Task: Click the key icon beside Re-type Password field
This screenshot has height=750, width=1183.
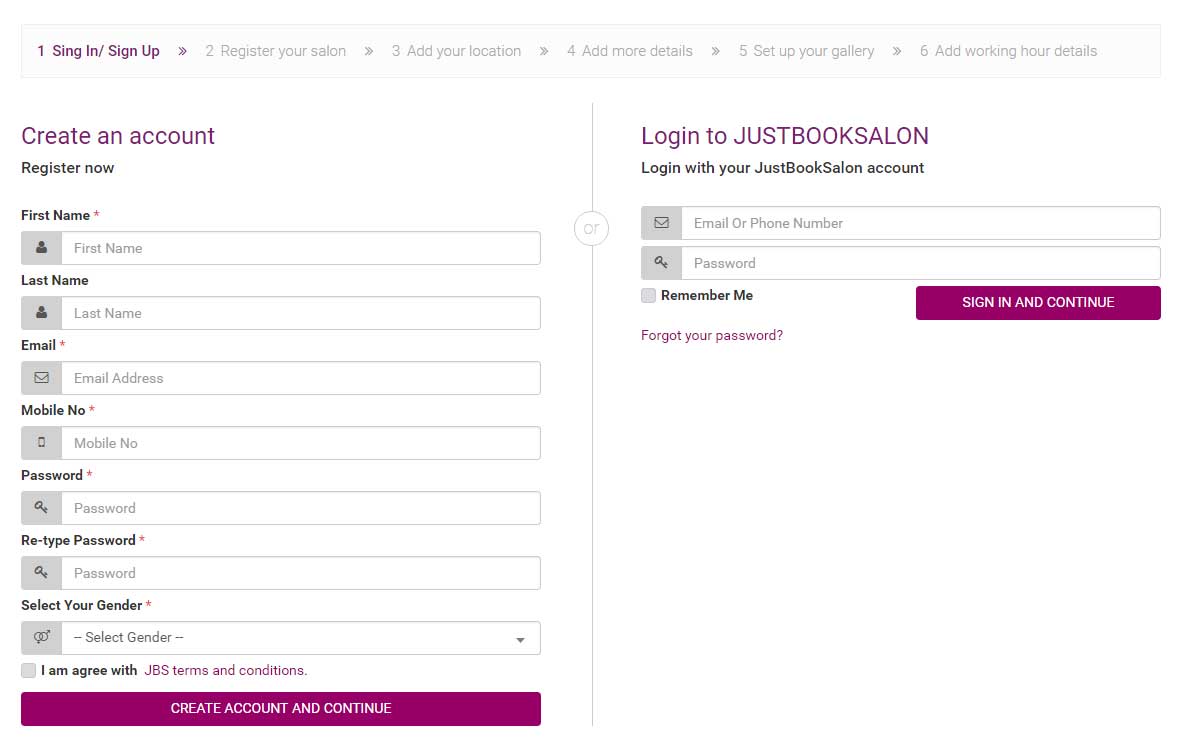Action: (41, 573)
